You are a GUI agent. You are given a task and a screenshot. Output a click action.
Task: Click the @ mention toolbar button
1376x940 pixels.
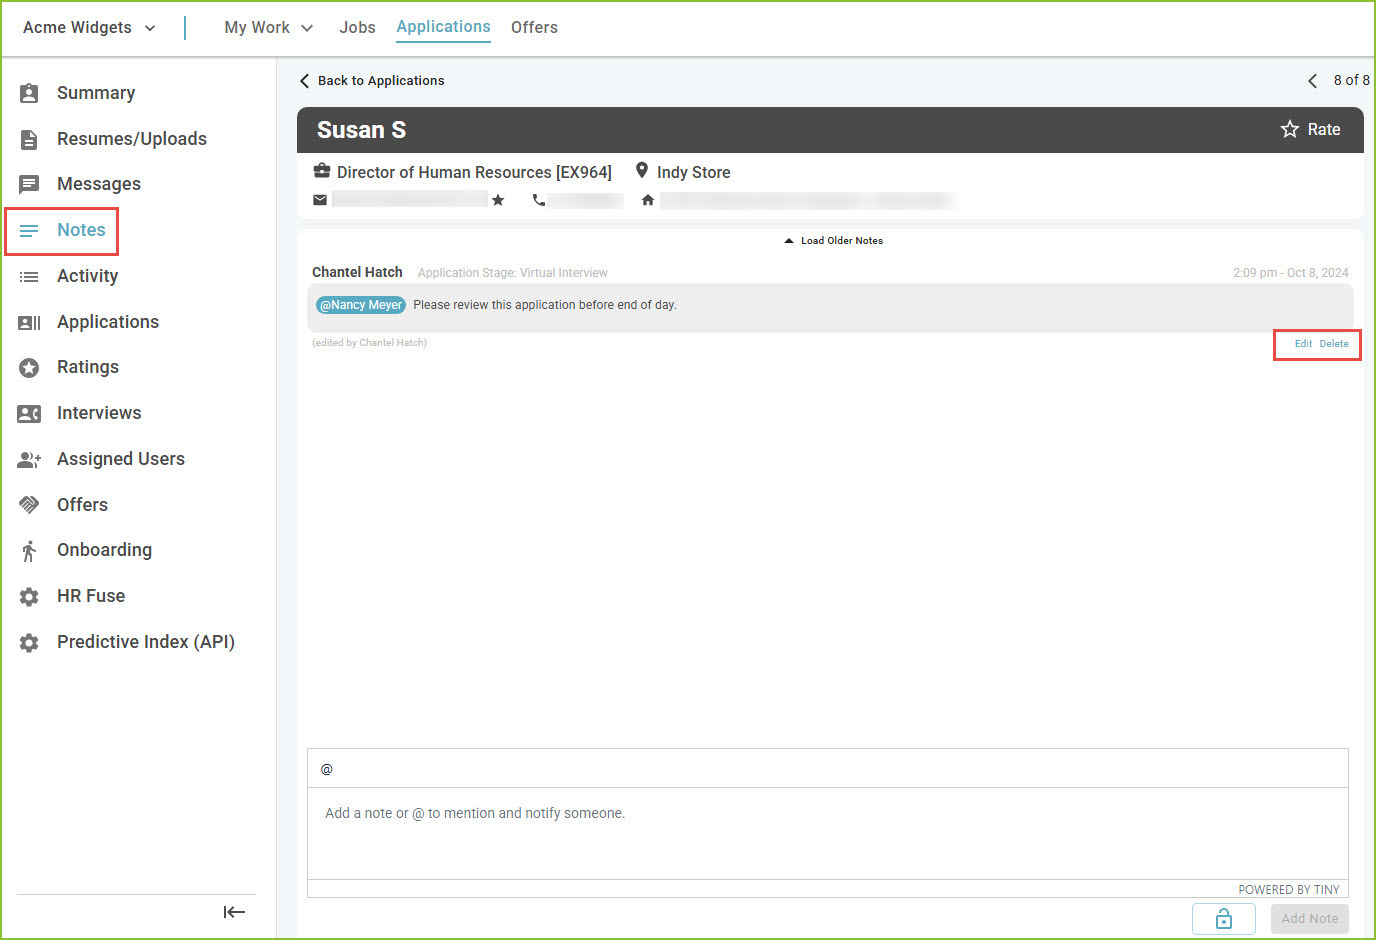pos(326,769)
